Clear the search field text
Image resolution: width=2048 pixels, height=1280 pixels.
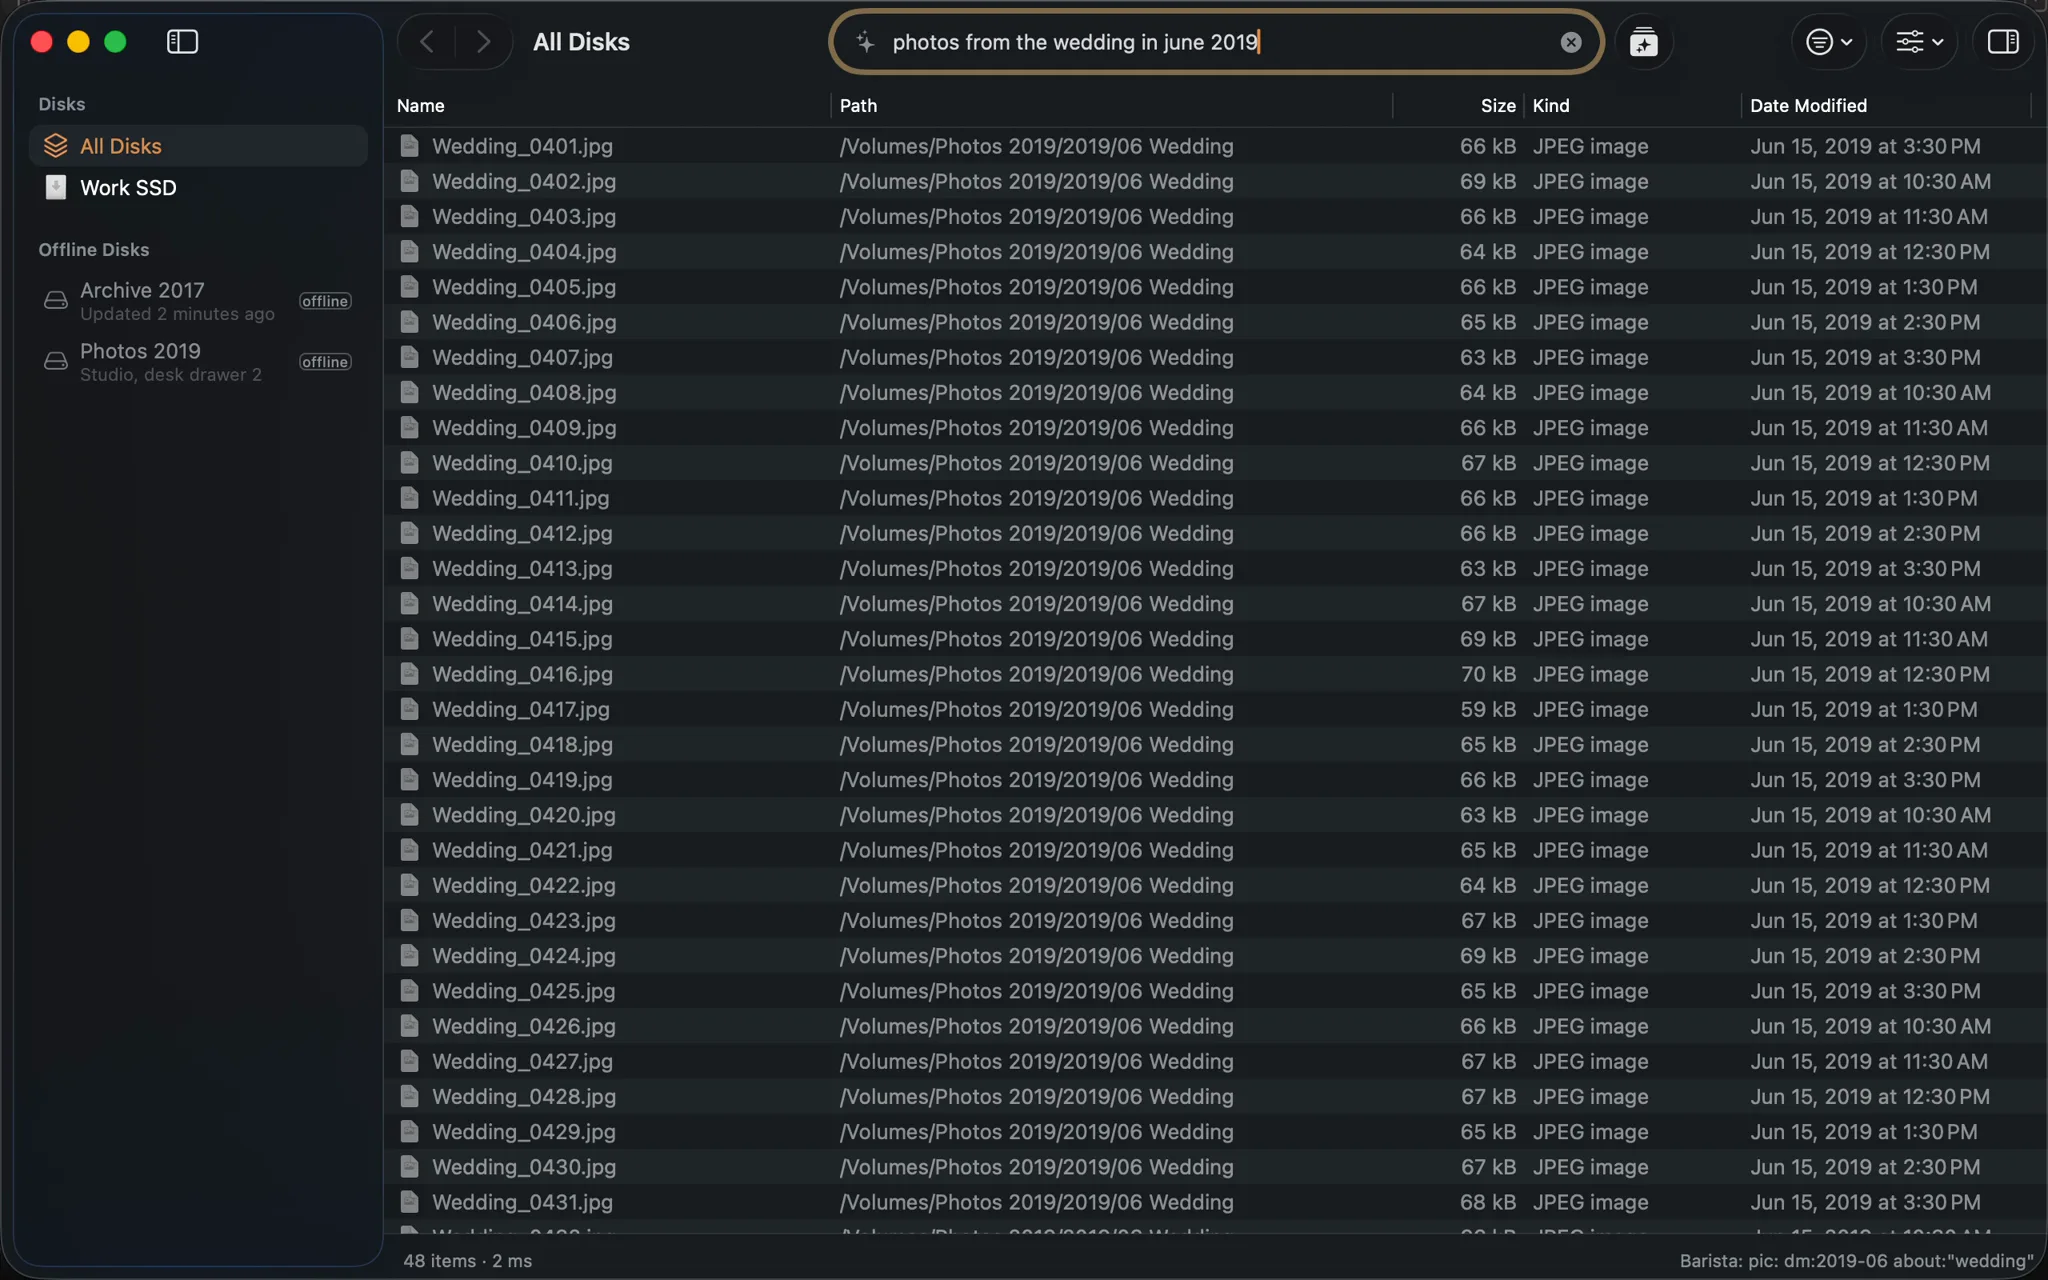[x=1571, y=42]
